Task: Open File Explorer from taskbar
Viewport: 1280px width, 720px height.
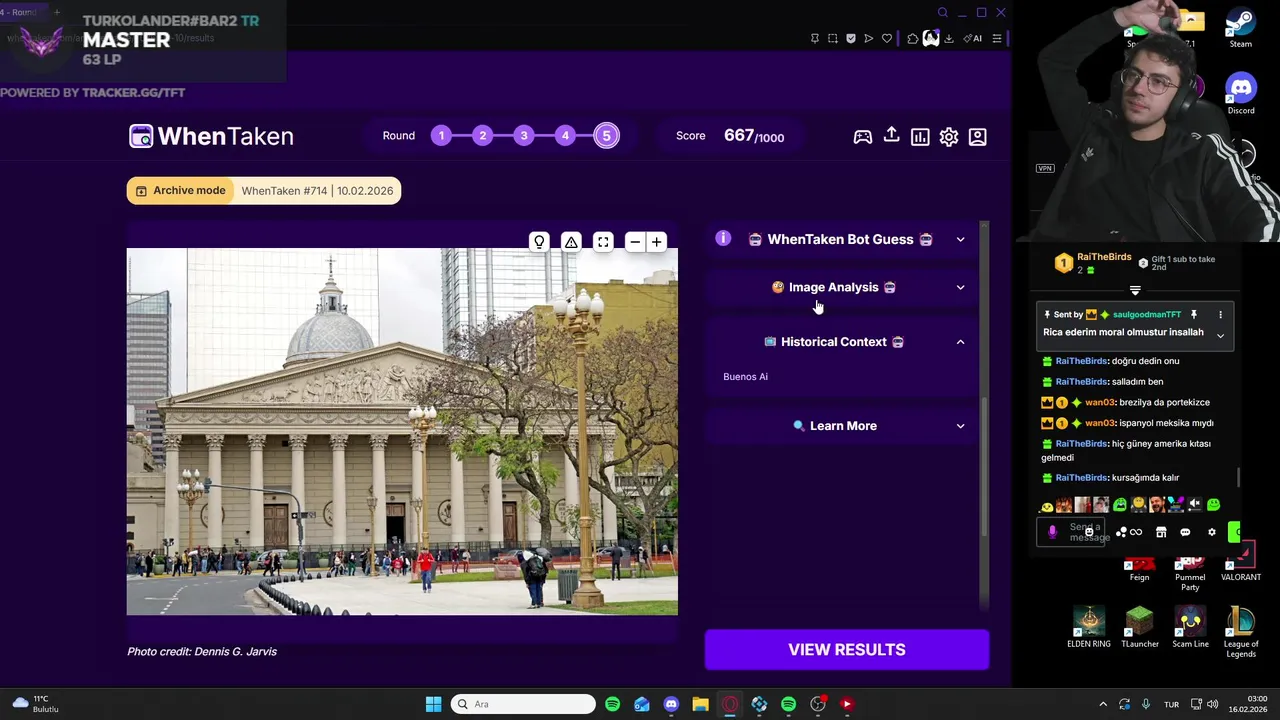Action: pos(700,704)
